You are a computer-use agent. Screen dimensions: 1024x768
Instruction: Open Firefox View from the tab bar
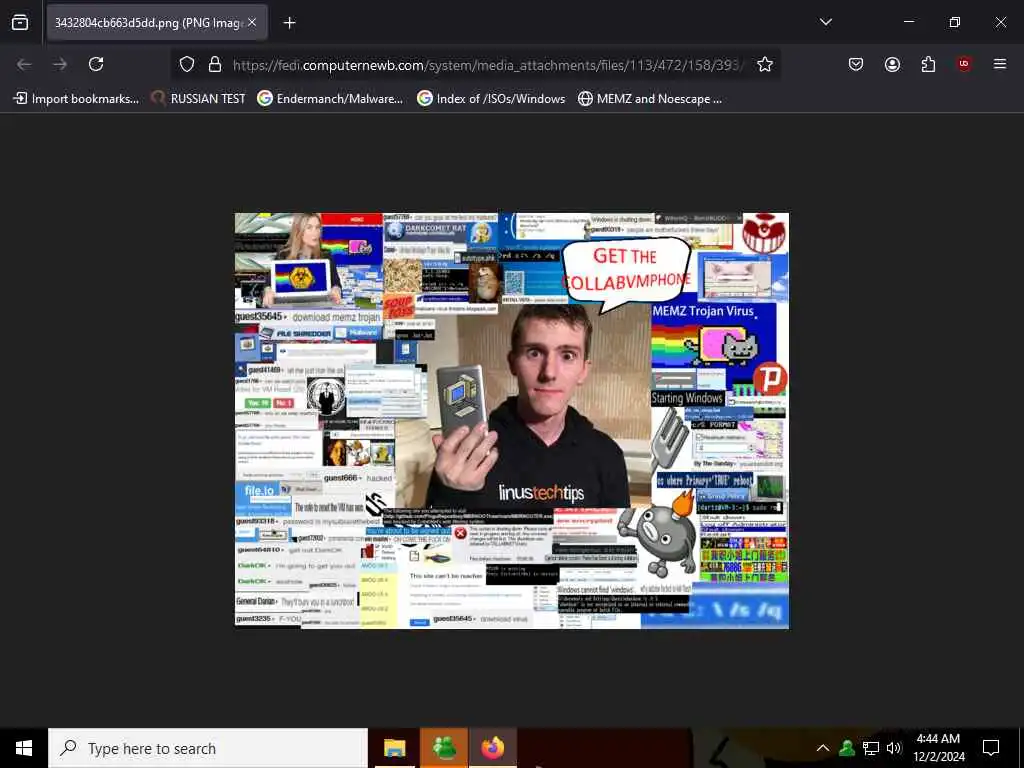tap(20, 22)
